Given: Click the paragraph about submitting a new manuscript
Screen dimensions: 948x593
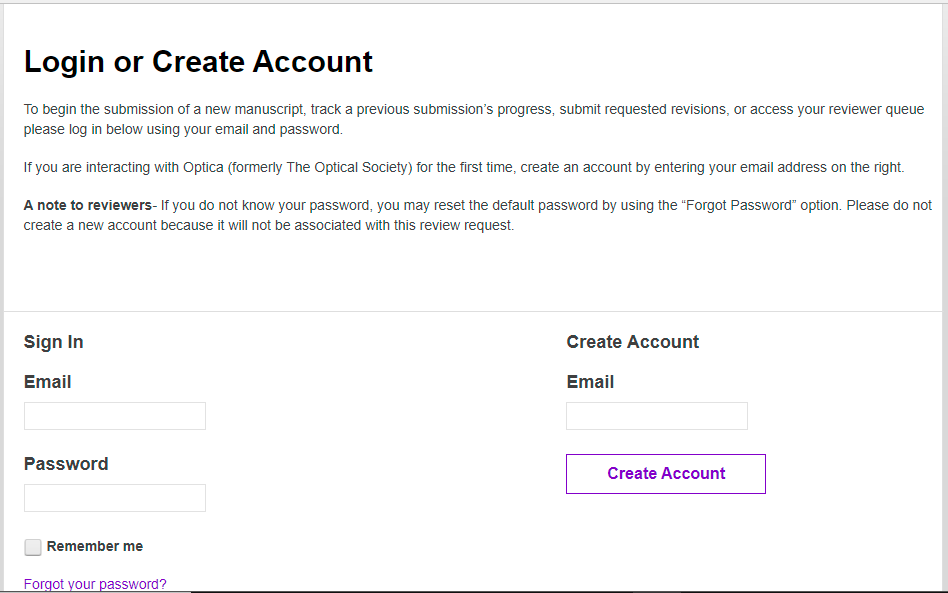Looking at the screenshot, I should [x=300, y=110].
